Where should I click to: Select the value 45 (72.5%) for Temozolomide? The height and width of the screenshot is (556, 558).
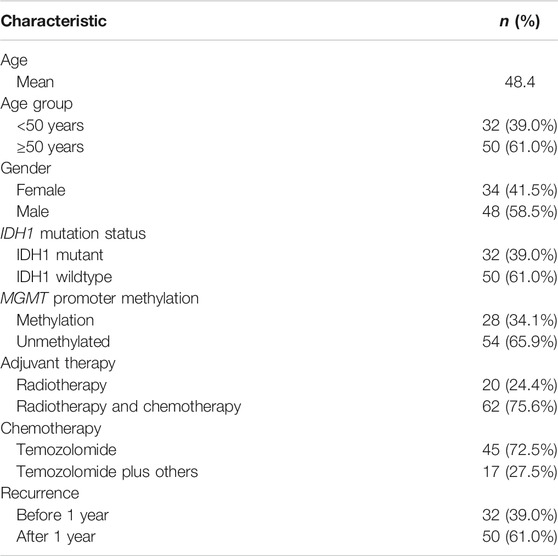(520, 450)
